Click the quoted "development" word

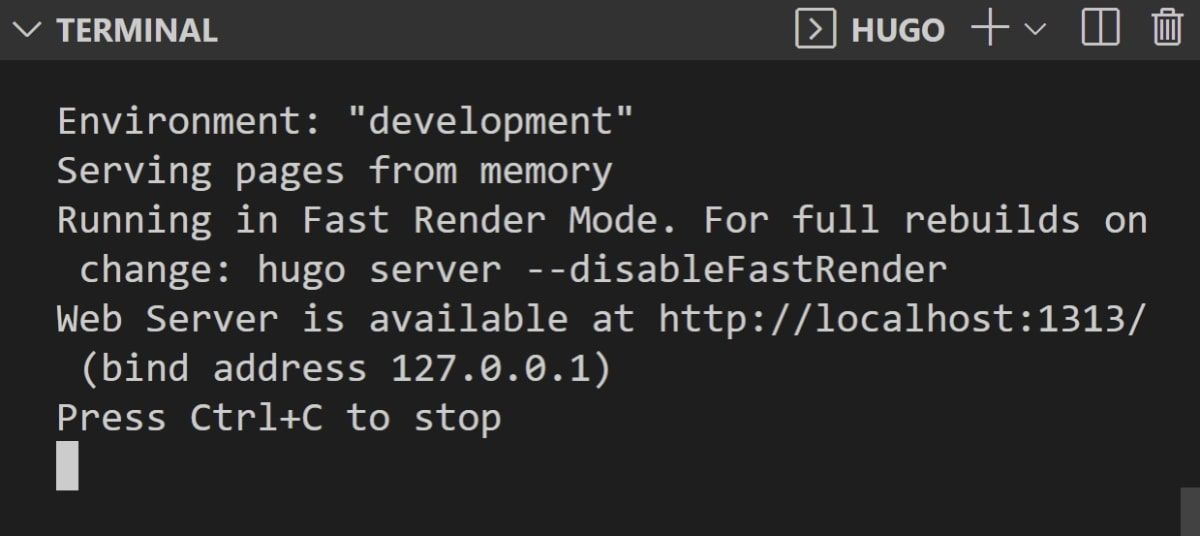pyautogui.click(x=491, y=122)
